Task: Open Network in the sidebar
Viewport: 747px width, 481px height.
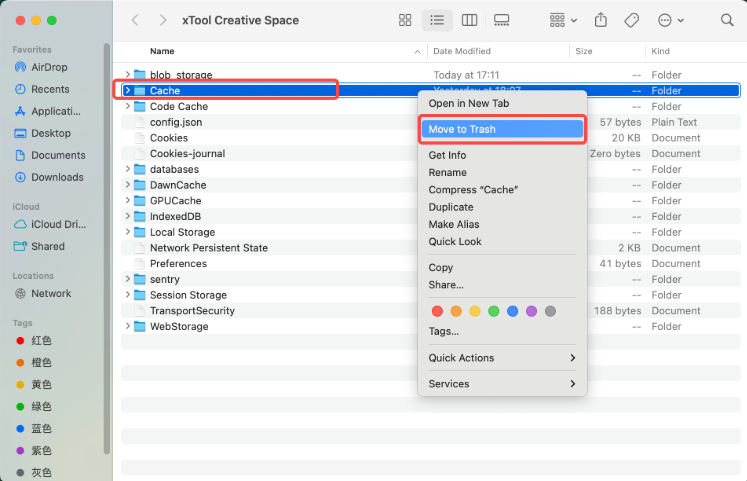Action: pos(42,293)
